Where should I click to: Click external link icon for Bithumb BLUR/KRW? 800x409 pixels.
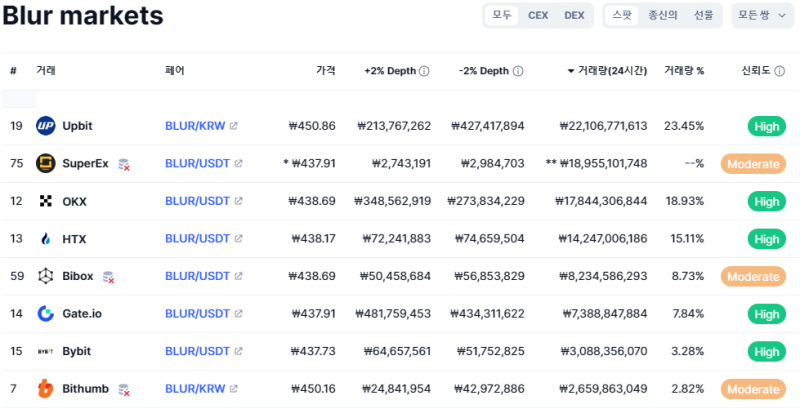pyautogui.click(x=234, y=389)
